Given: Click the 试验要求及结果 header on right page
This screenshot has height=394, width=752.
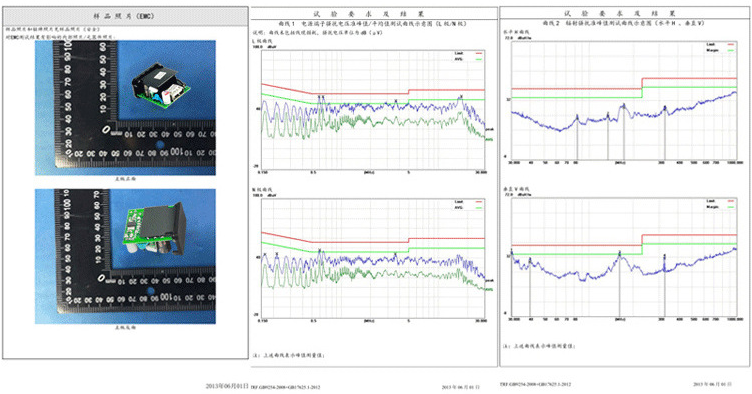Looking at the screenshot, I should pos(619,13).
